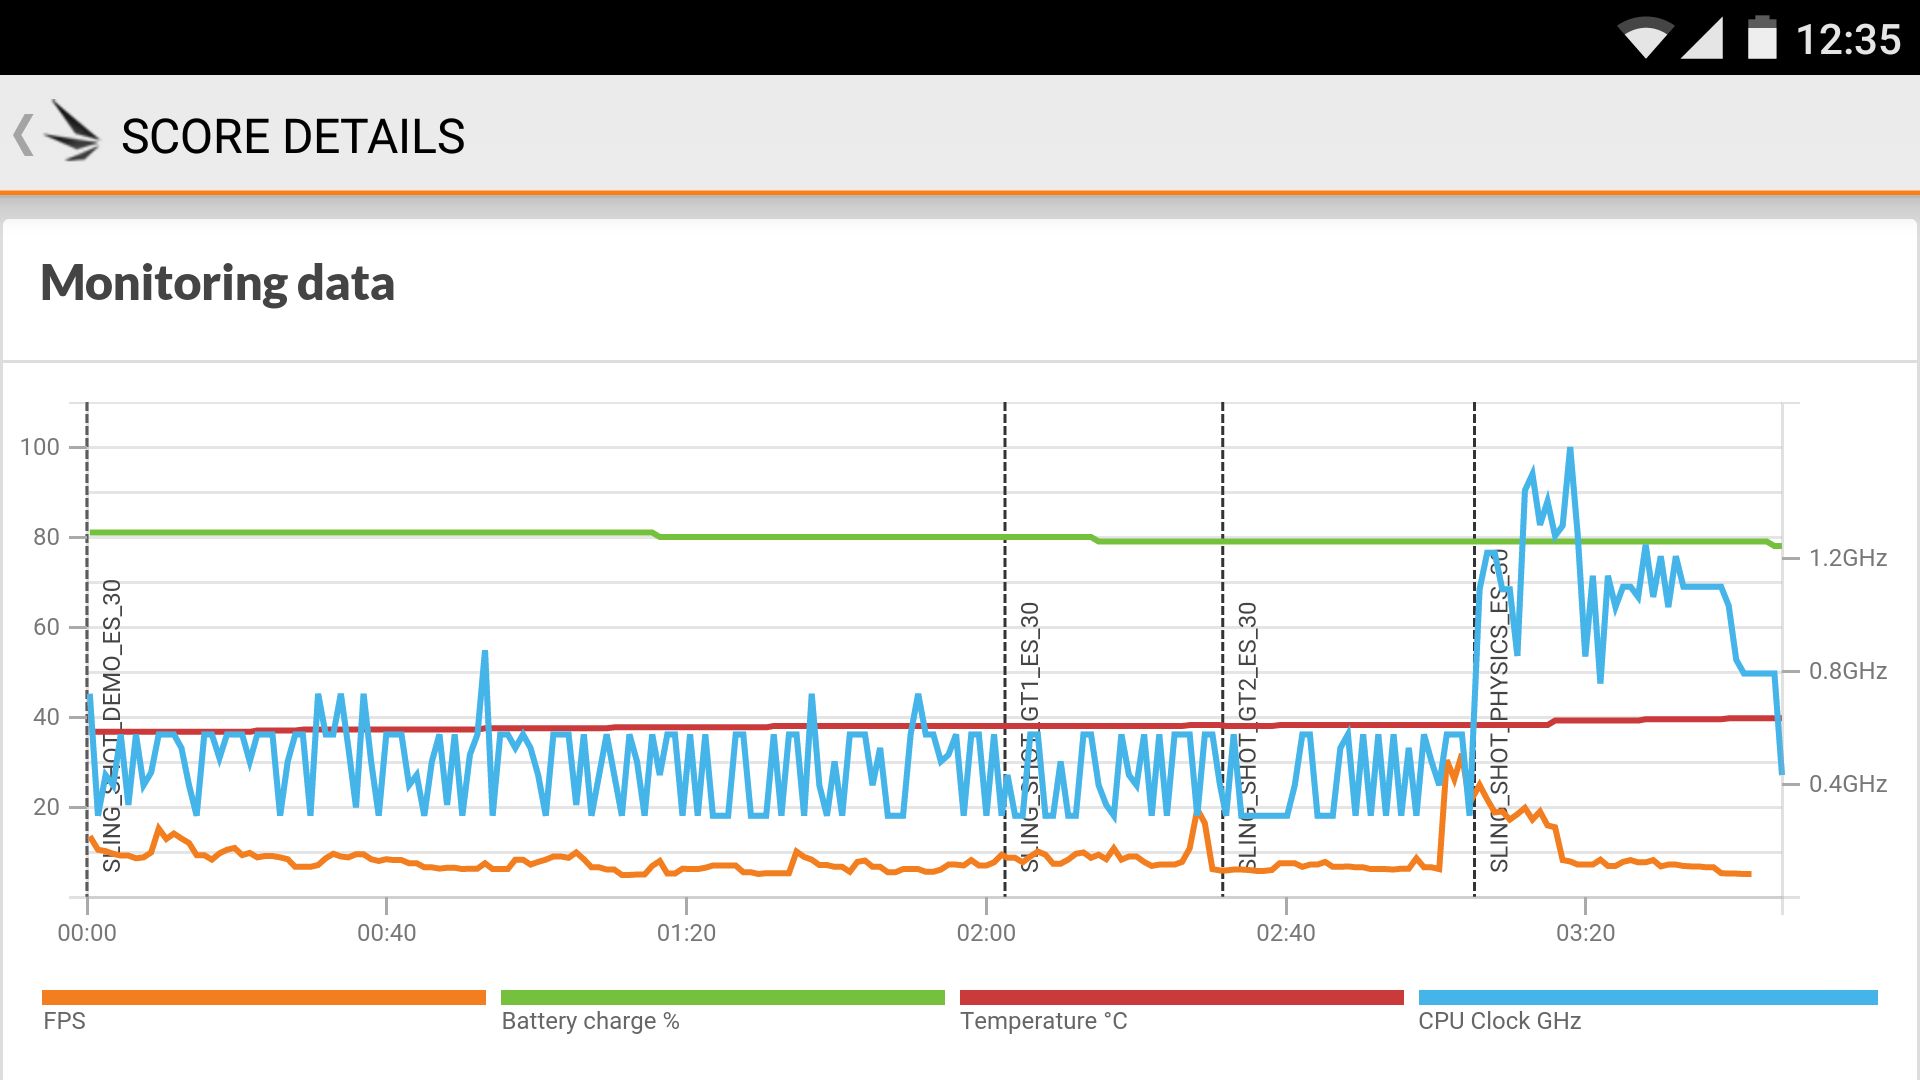Screen dimensions: 1920x1080
Task: Tap the 1.2GHz axis label
Action: (1847, 558)
